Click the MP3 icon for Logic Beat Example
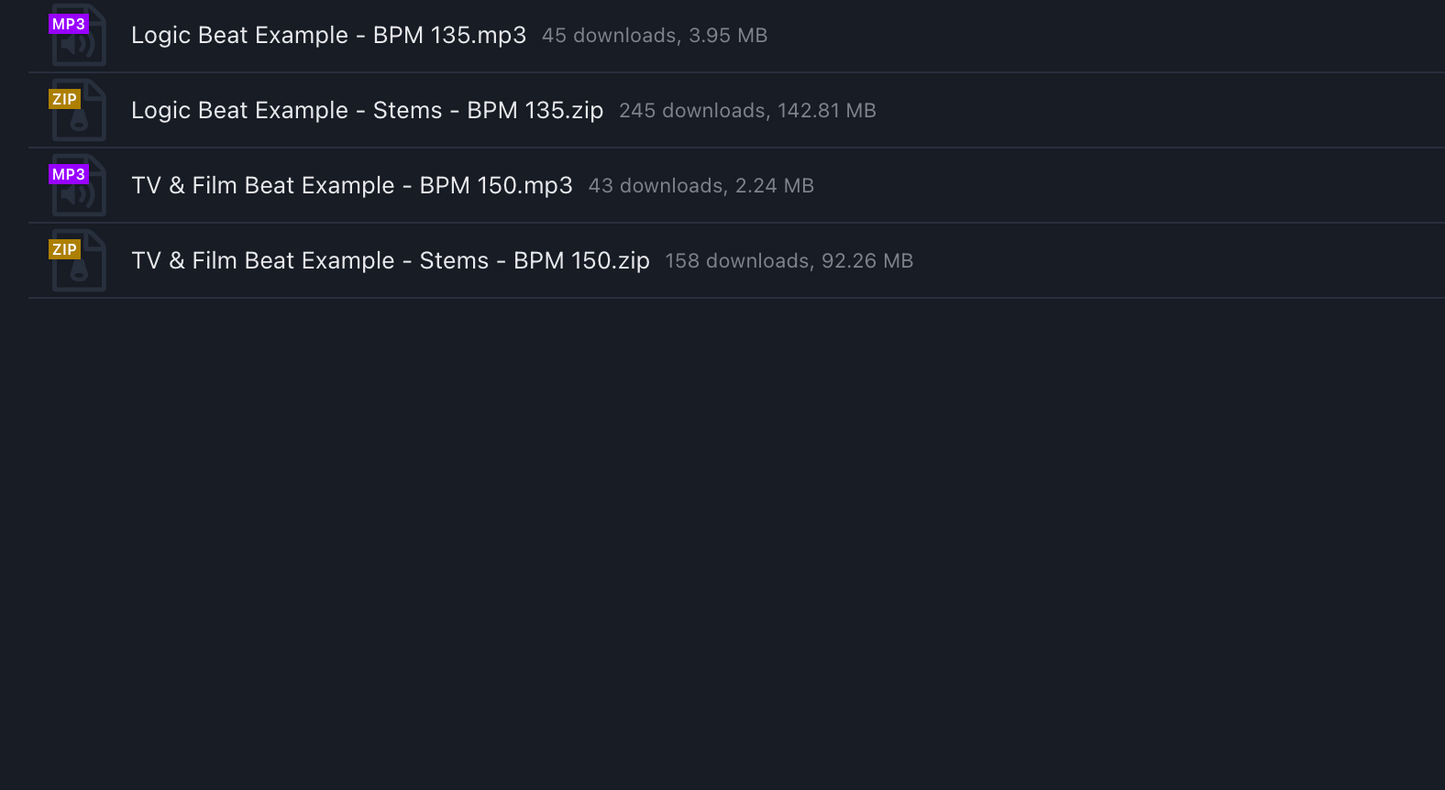 (78, 35)
